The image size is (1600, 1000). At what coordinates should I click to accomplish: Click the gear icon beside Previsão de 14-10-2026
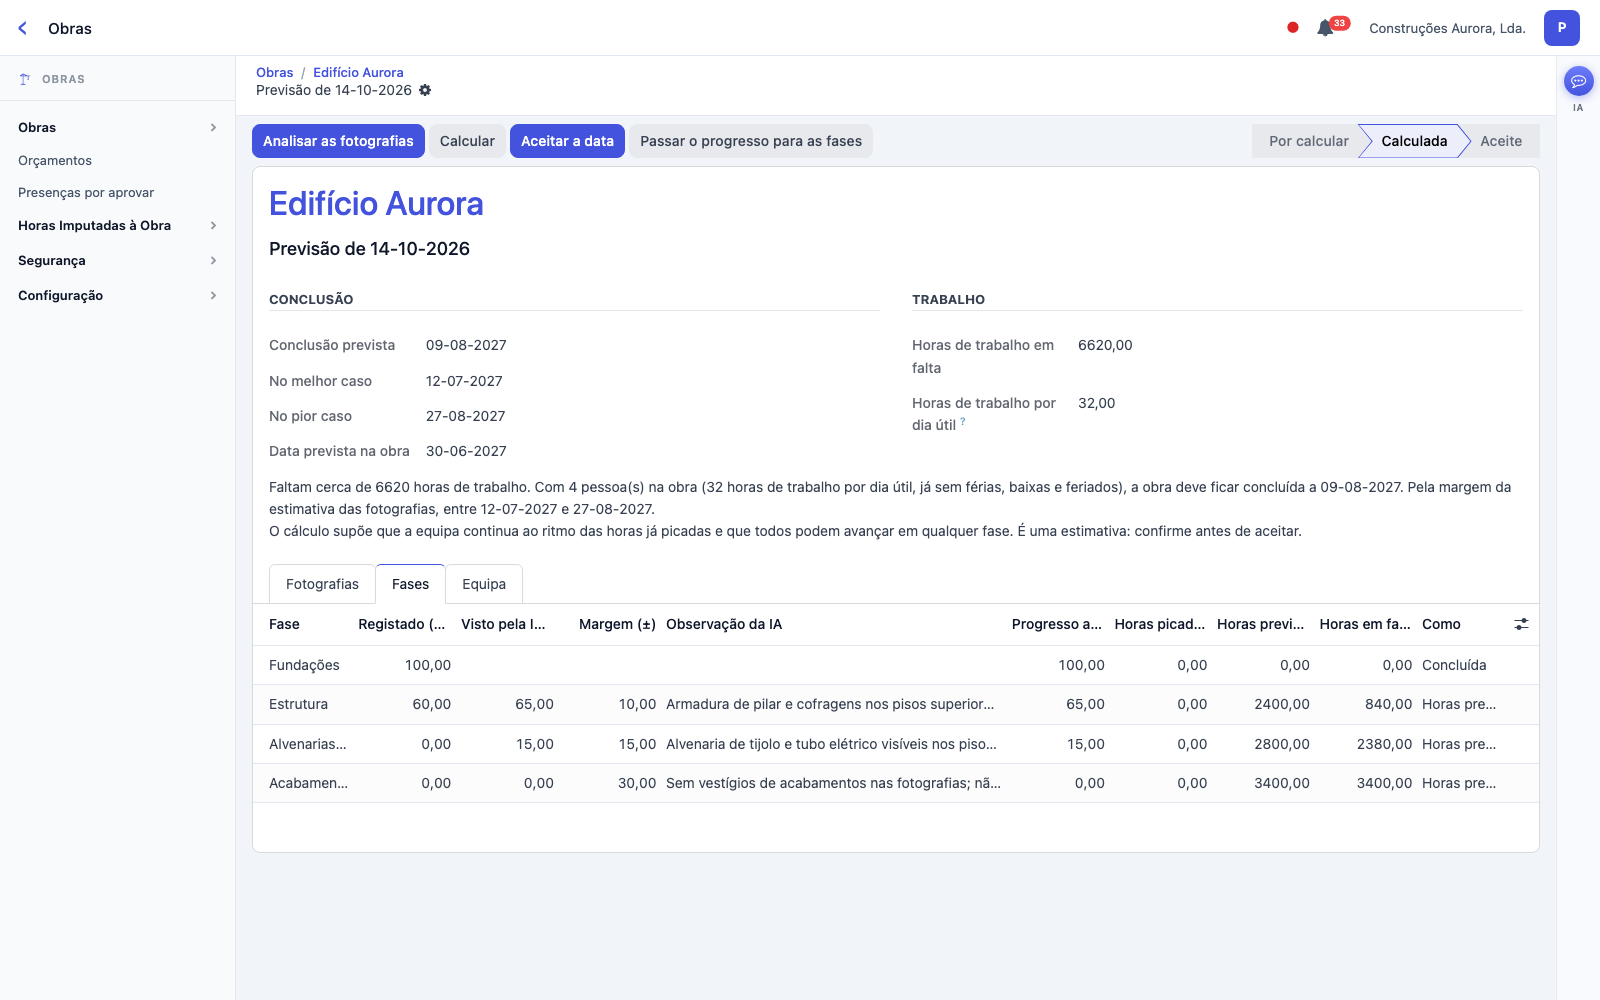click(425, 90)
